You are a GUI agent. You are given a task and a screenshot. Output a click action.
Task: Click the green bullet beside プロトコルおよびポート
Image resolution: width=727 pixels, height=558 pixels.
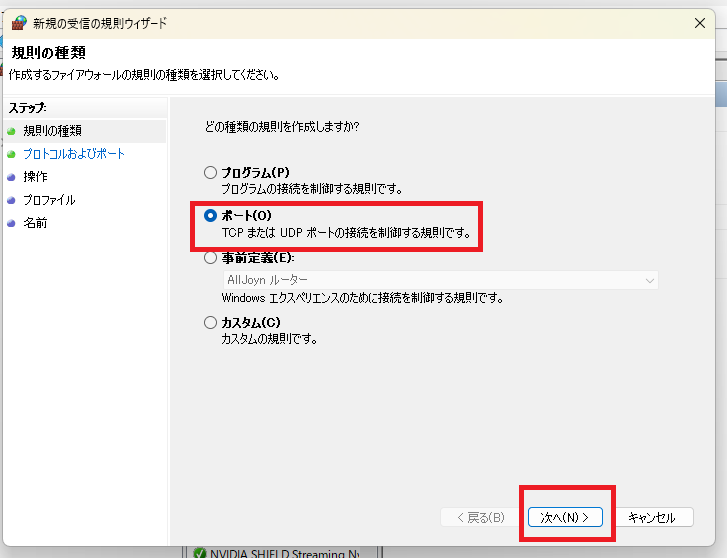pyautogui.click(x=12, y=154)
